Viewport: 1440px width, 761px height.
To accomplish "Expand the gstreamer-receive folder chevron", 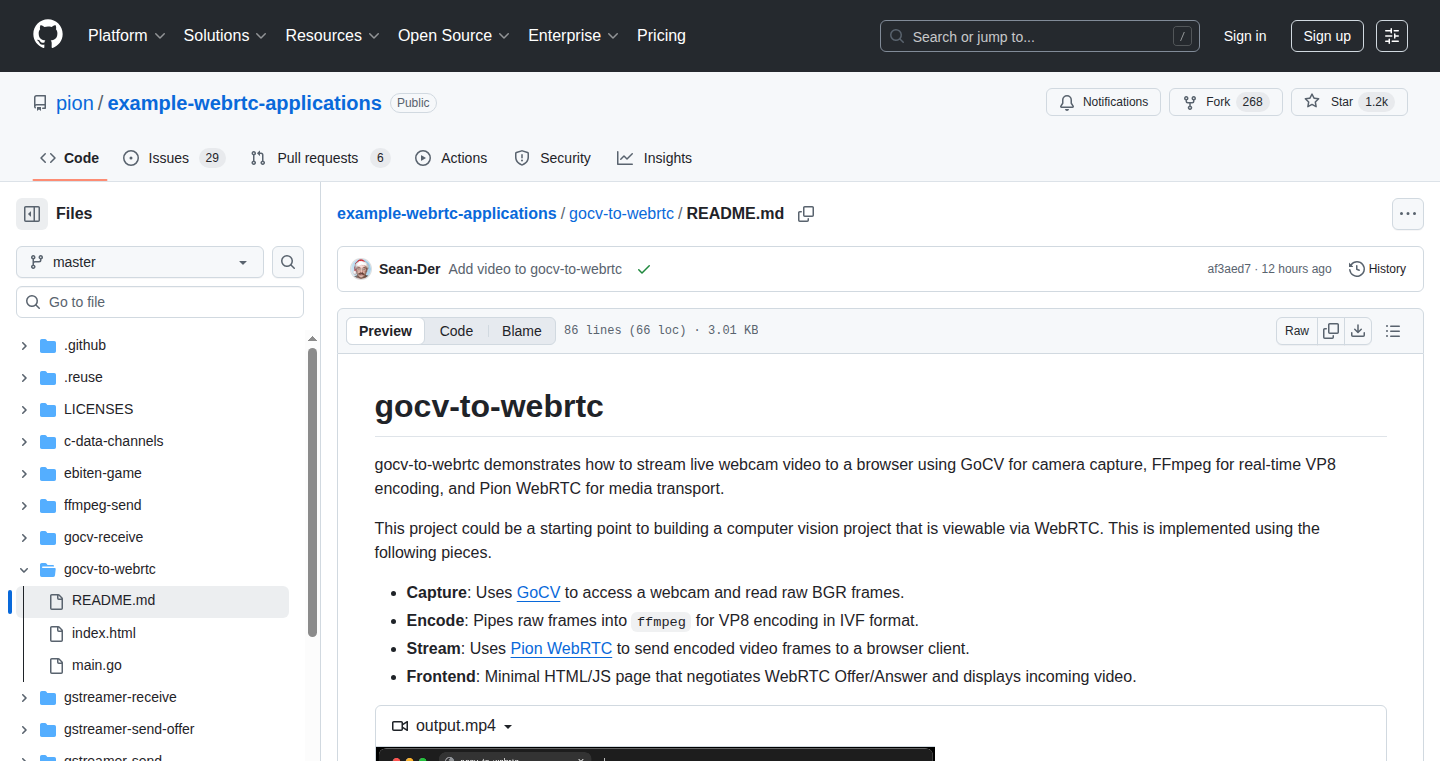I will (24, 697).
